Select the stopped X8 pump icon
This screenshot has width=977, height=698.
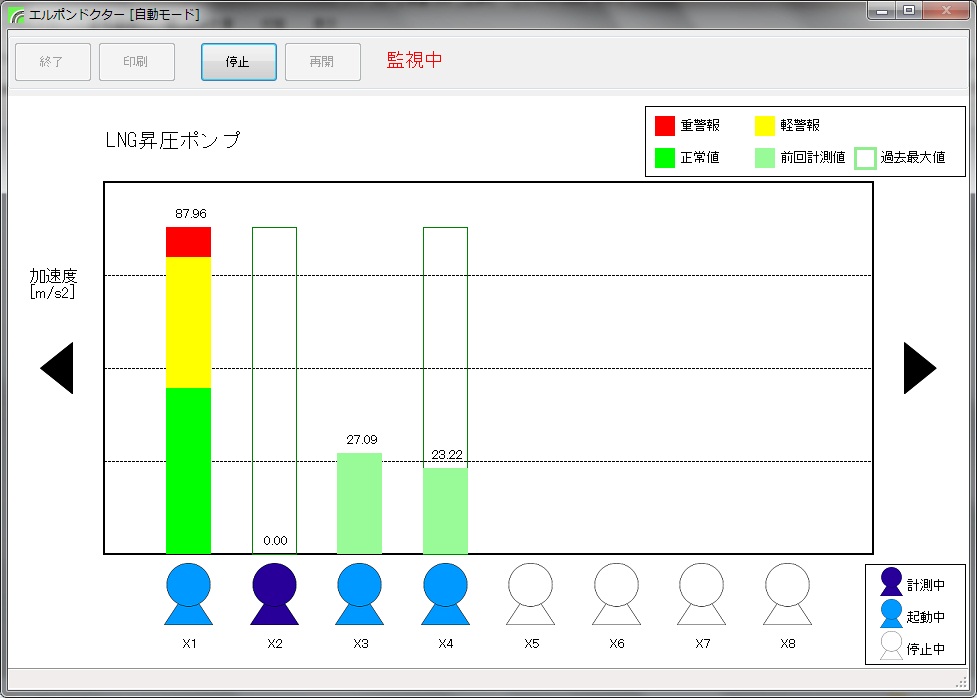[787, 594]
